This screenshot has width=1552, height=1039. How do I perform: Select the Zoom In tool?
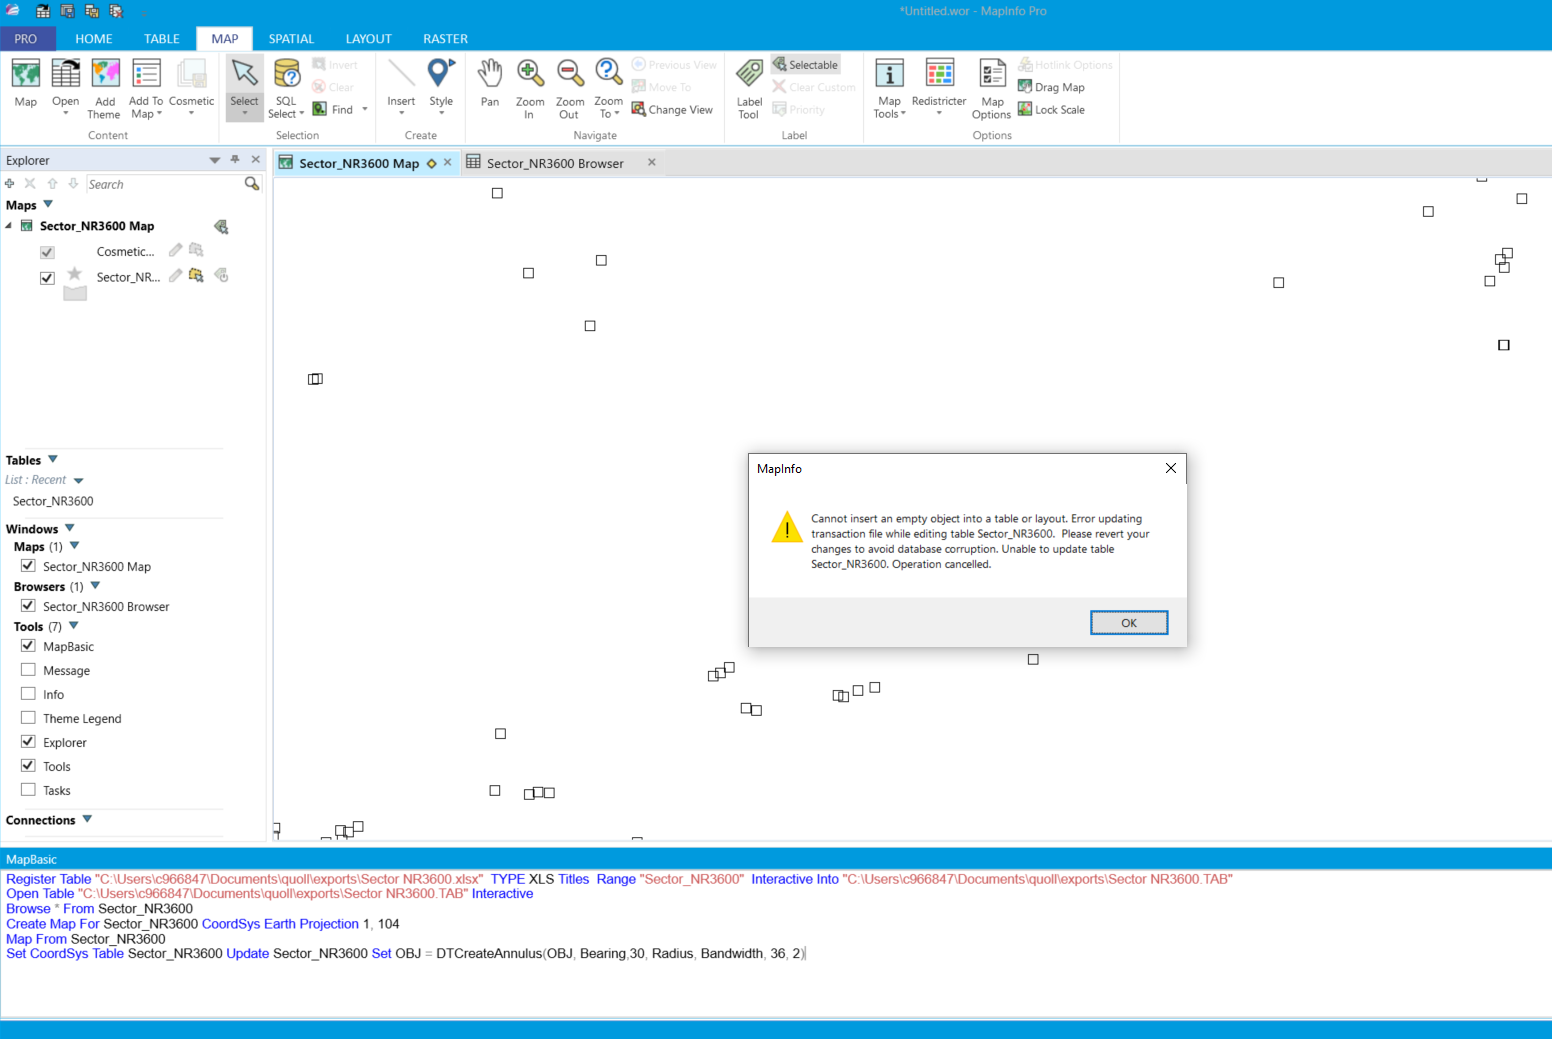click(x=530, y=74)
